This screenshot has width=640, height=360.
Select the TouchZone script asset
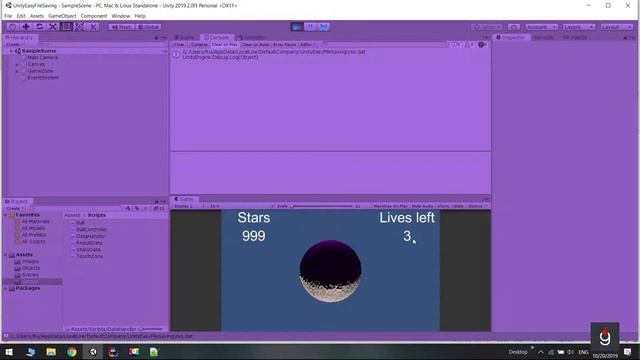pyautogui.click(x=89, y=256)
